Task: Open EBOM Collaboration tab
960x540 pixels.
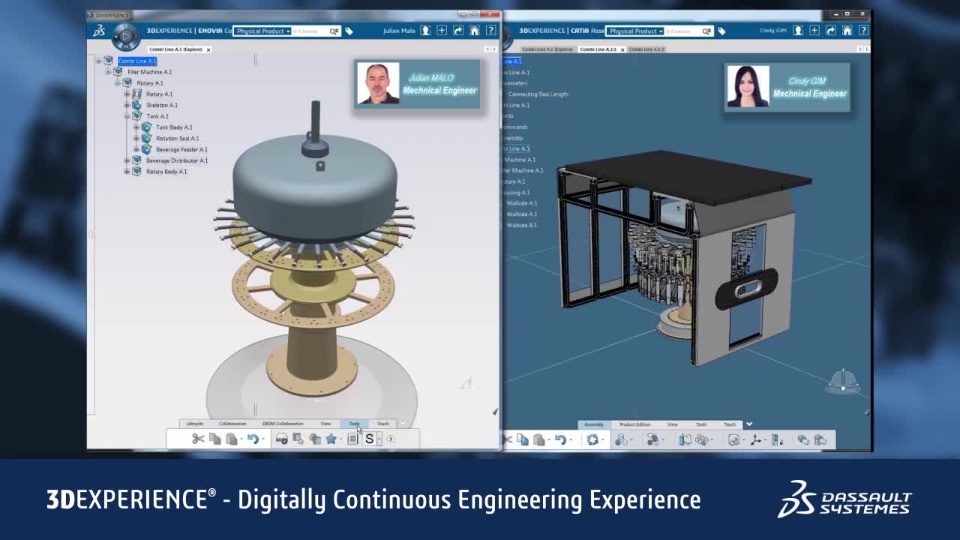Action: pos(283,424)
